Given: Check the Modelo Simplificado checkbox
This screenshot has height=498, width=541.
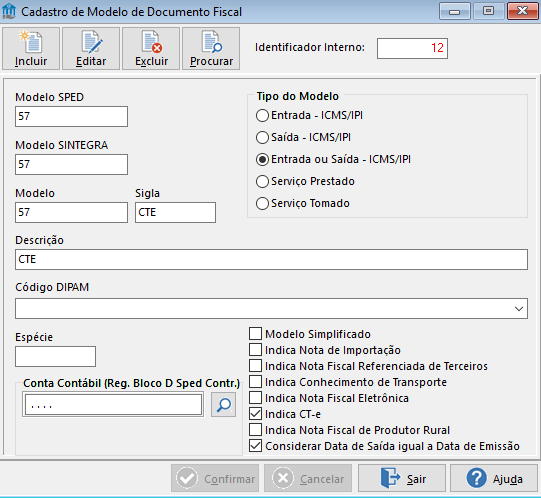Looking at the screenshot, I should pos(255,334).
